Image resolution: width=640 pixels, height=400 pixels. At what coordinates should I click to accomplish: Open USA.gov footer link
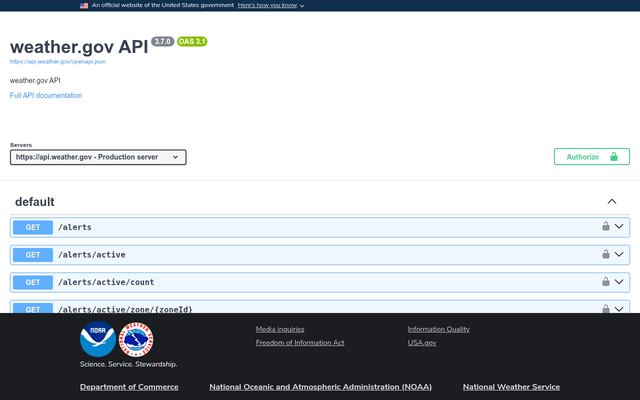pyautogui.click(x=422, y=343)
